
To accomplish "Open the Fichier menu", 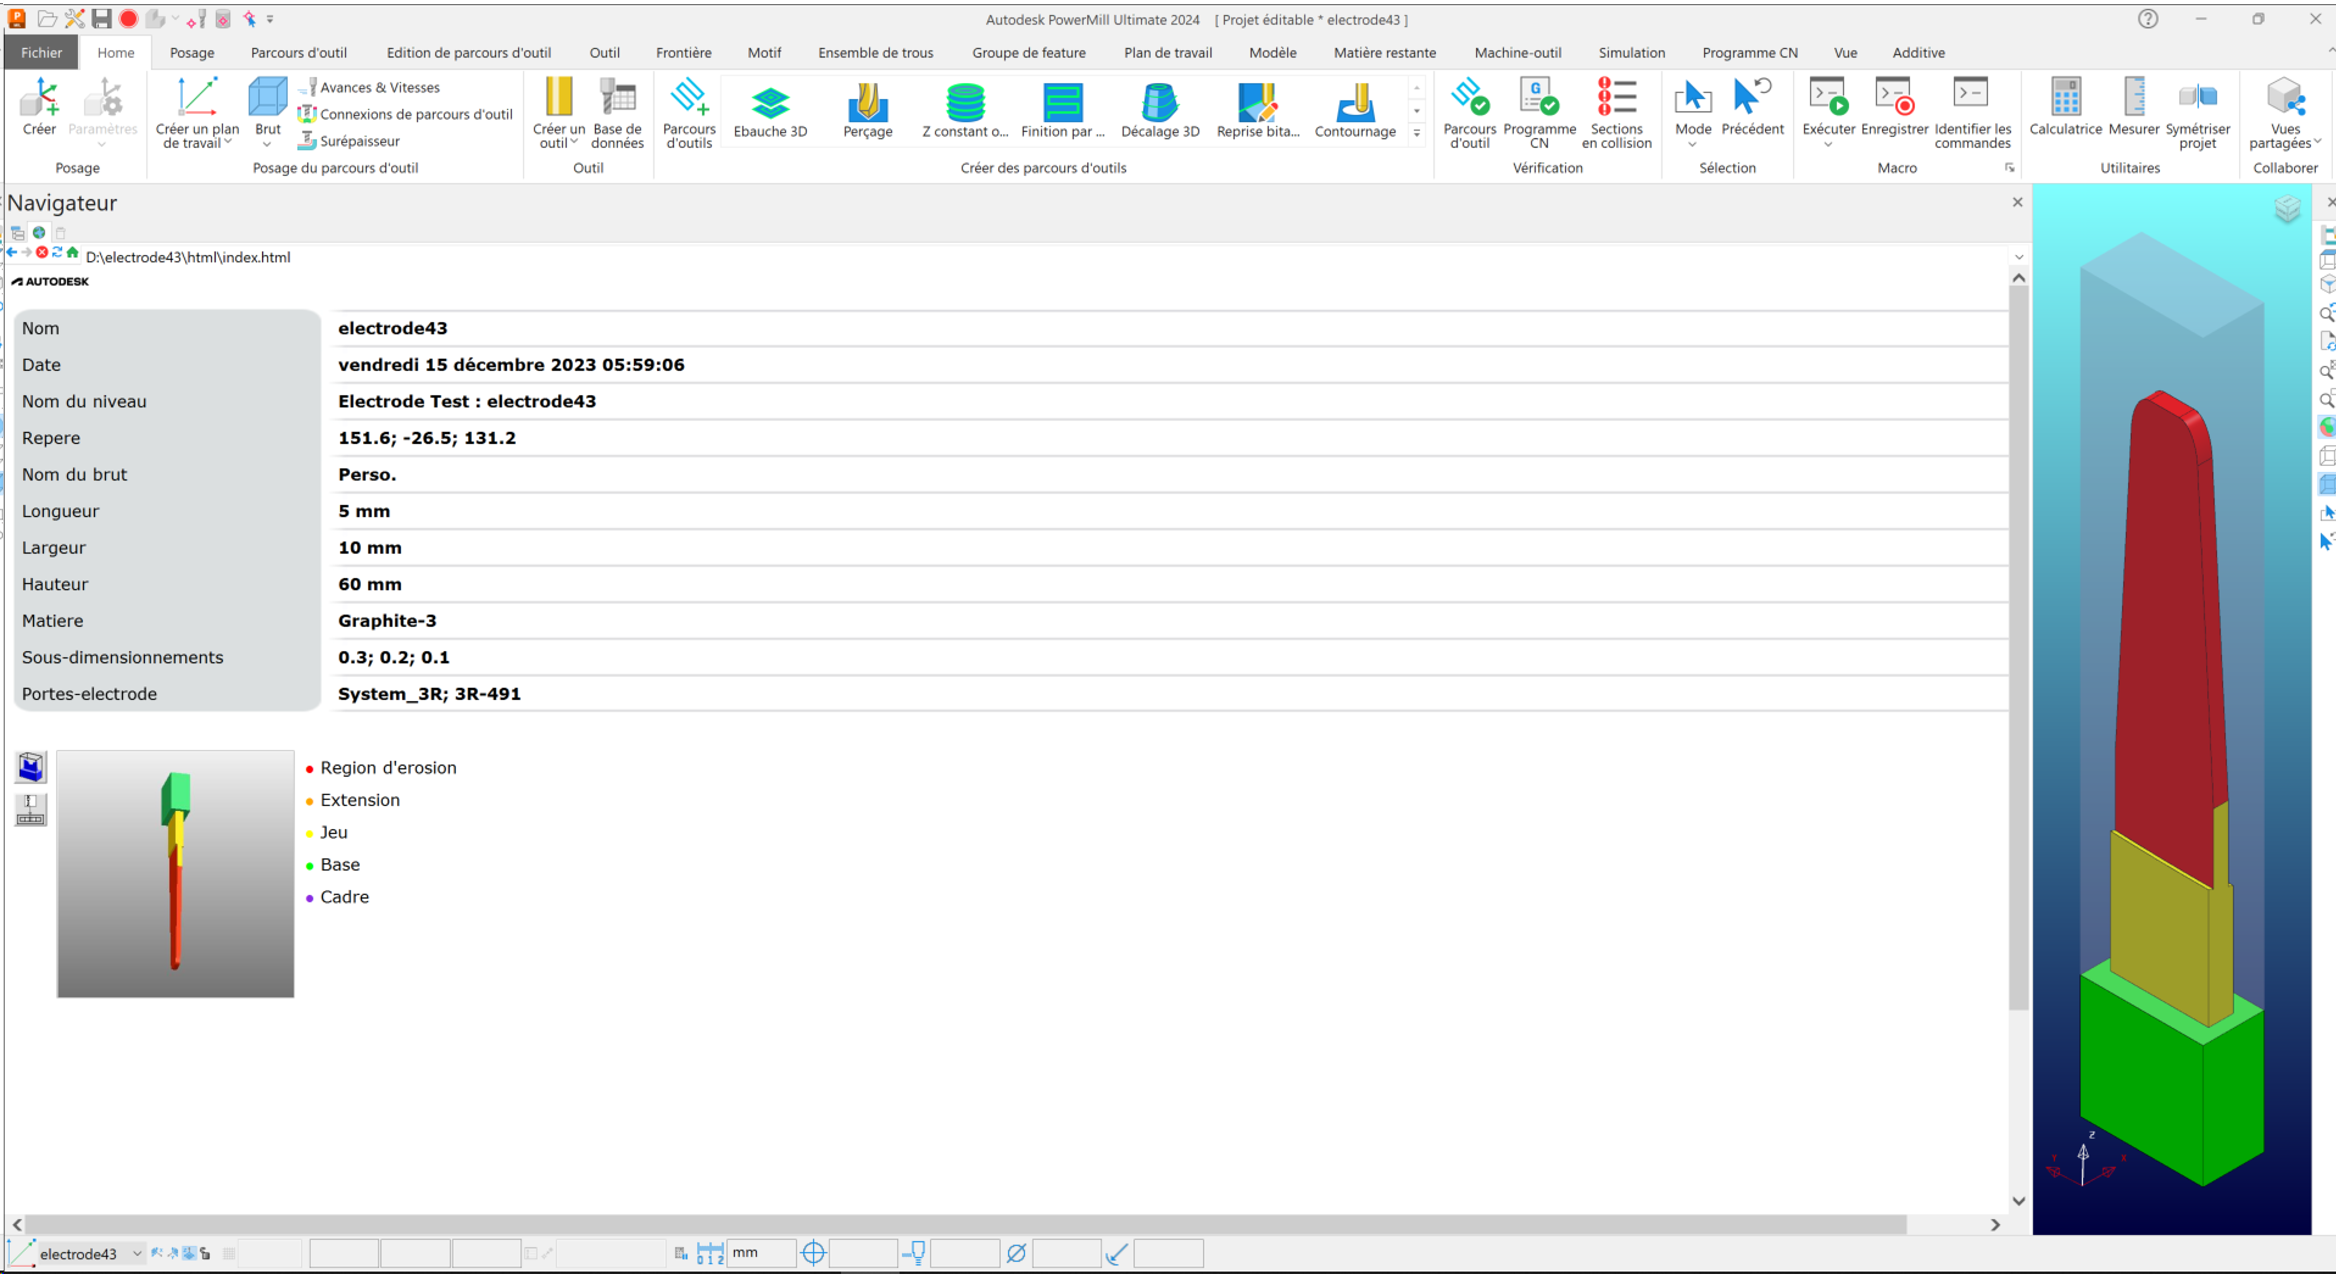I will coord(41,52).
